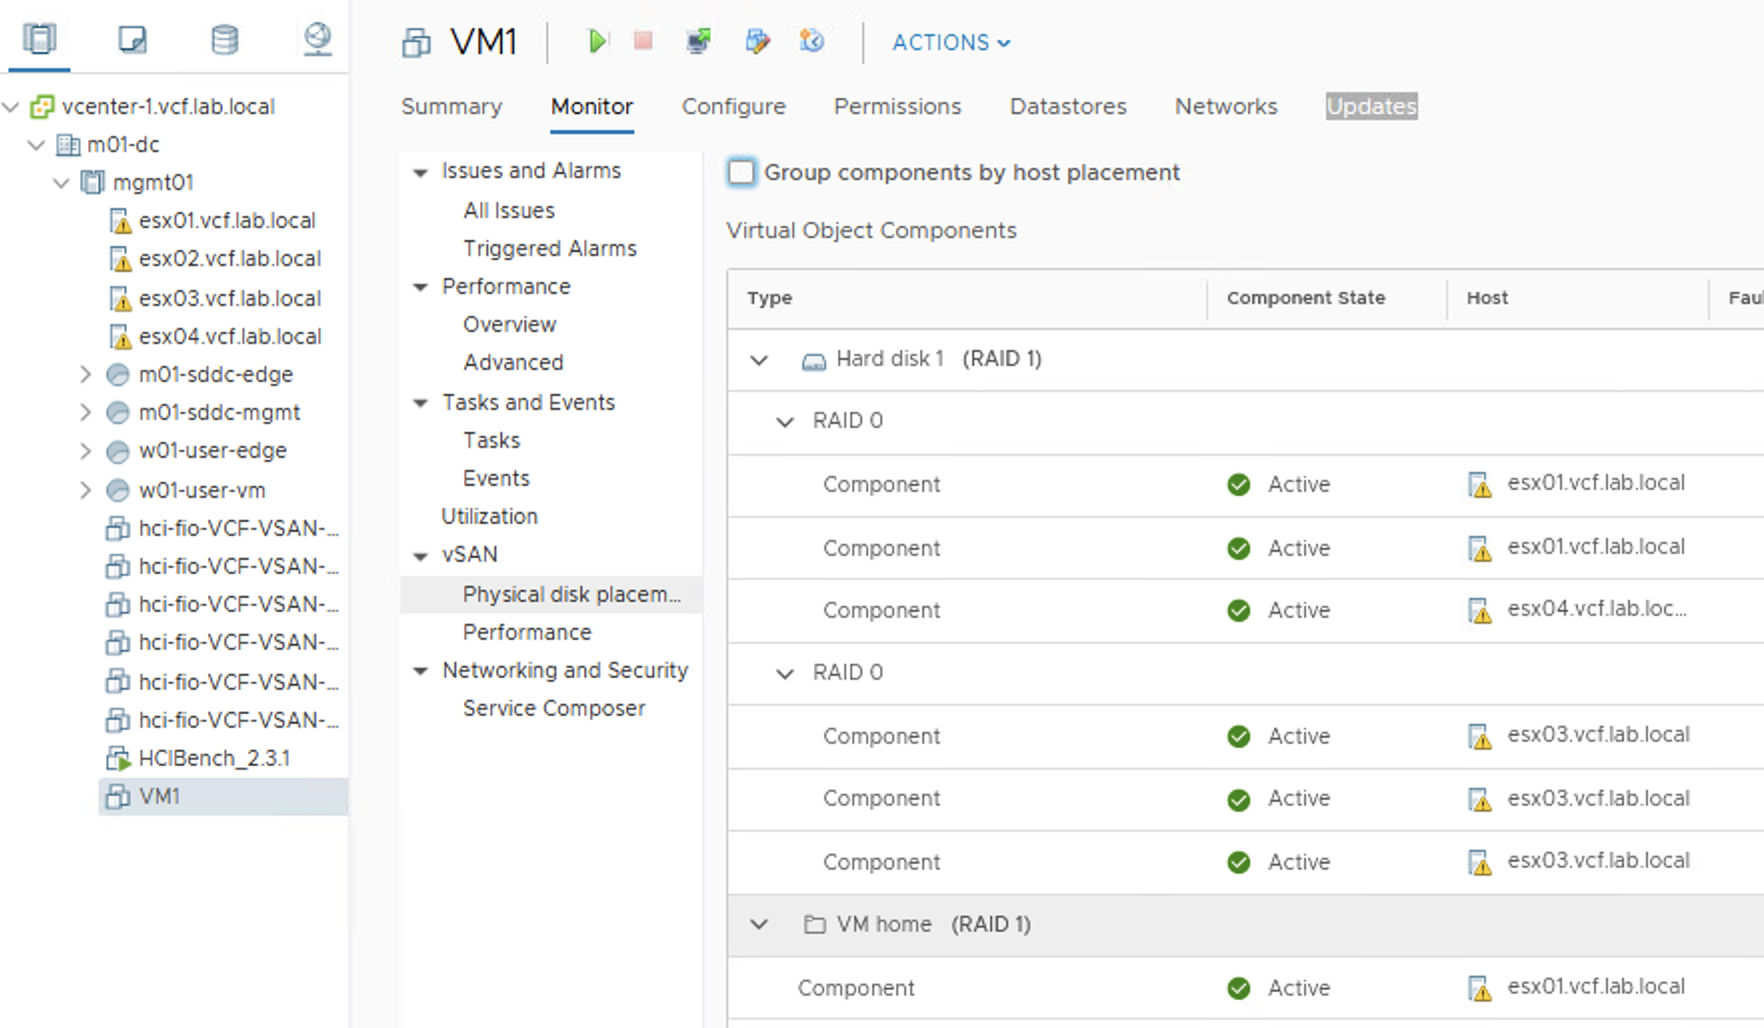Open the Permissions tab
The height and width of the screenshot is (1028, 1764).
pyautogui.click(x=898, y=106)
